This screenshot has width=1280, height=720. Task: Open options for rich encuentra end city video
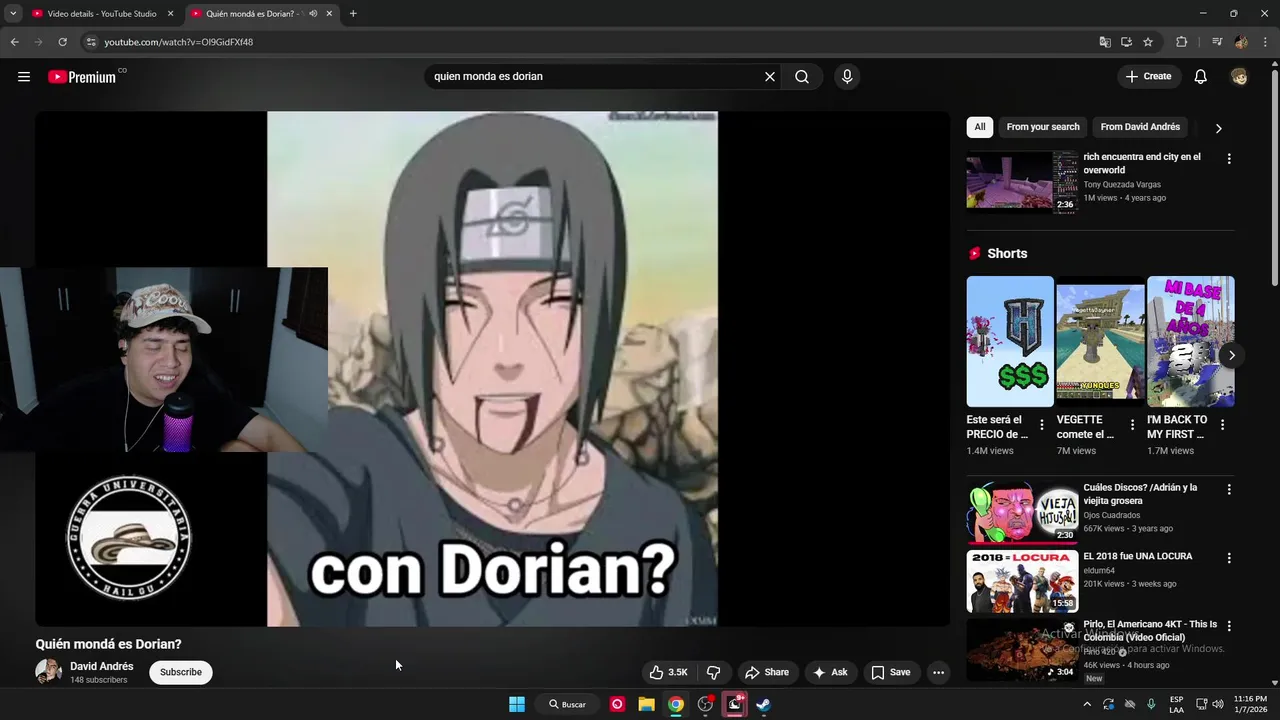point(1229,159)
